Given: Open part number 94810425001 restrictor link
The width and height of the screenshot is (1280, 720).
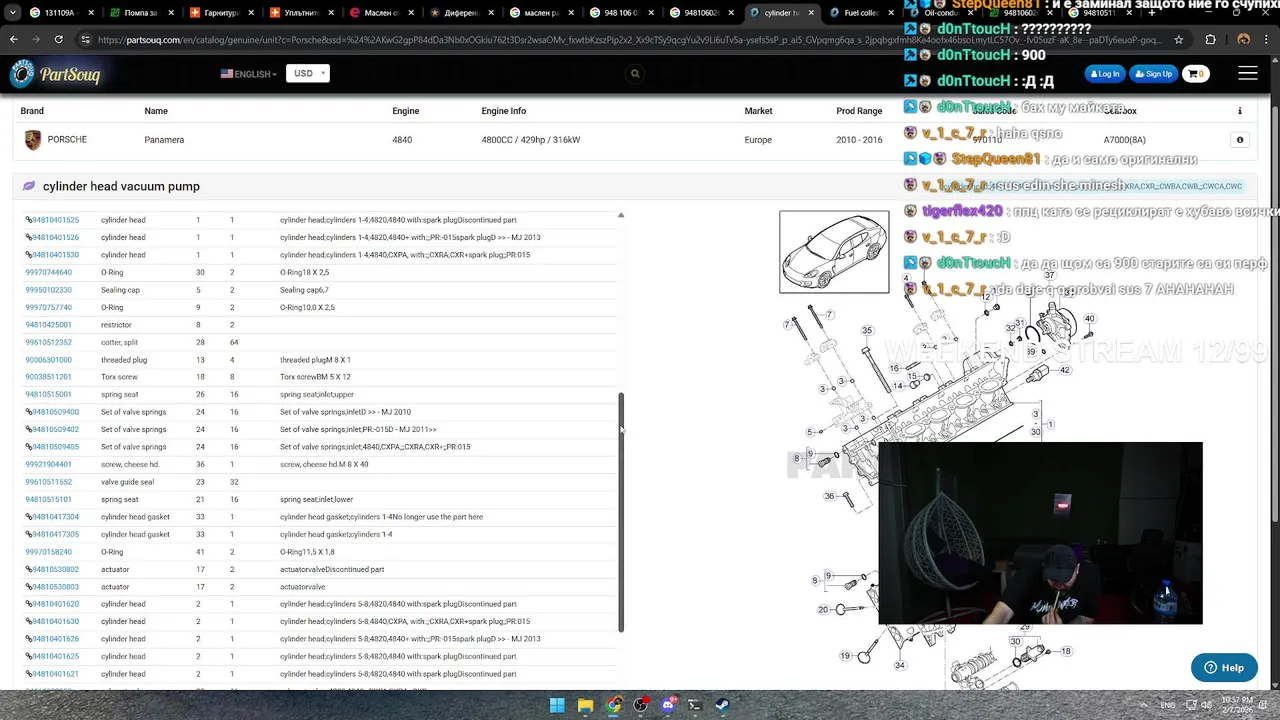Looking at the screenshot, I should point(48,325).
